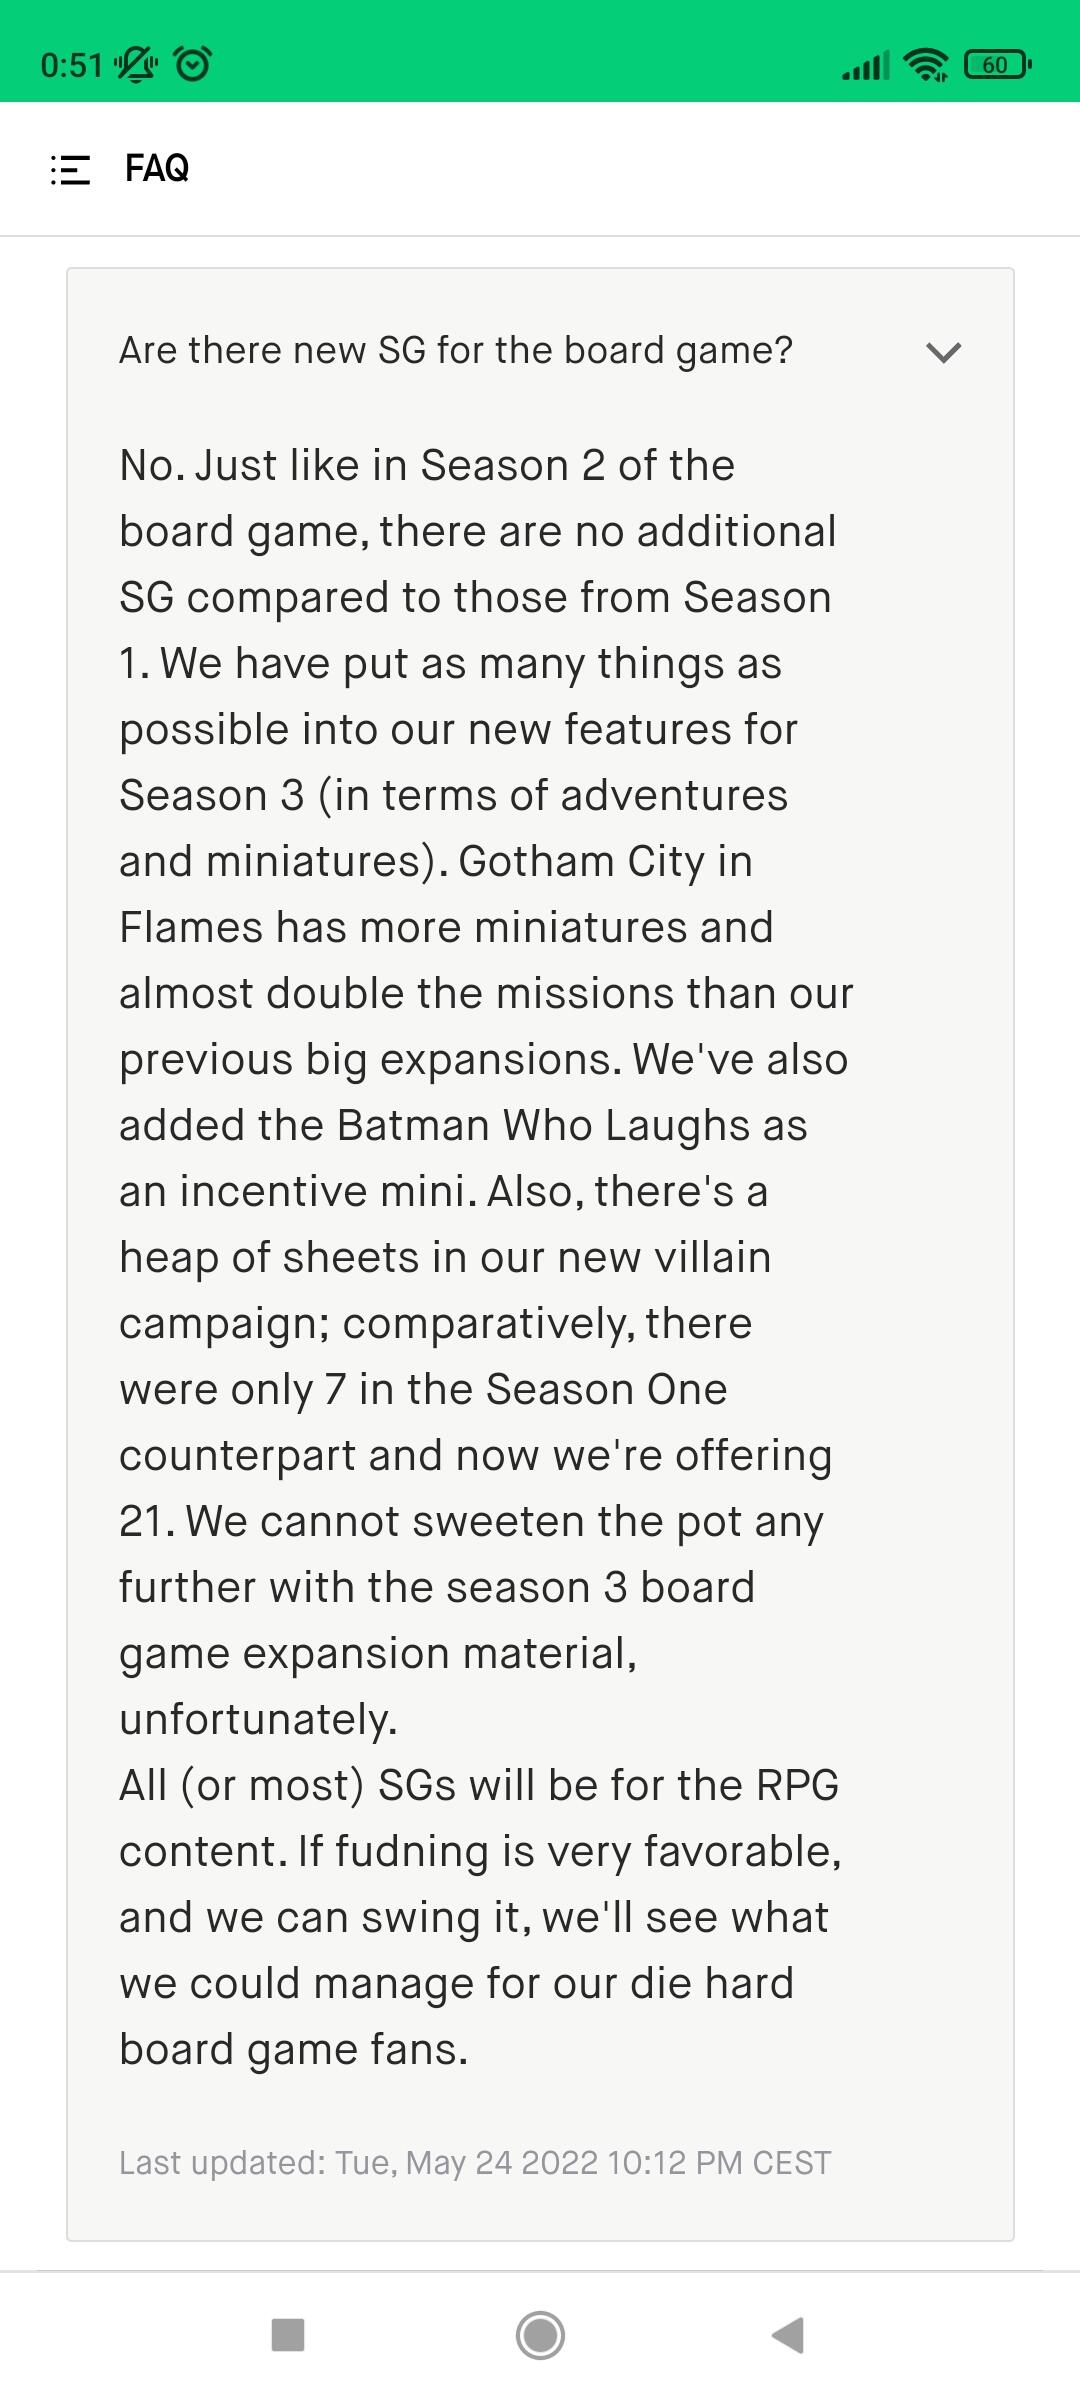Screen dimensions: 1080x2400
Task: Tap the cellular signal strength icon
Action: [x=865, y=66]
